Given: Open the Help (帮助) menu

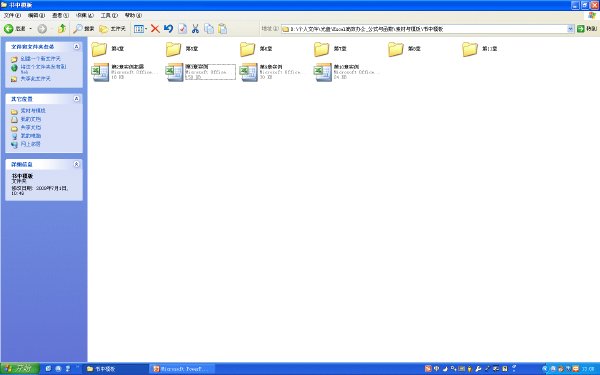Looking at the screenshot, I should click(133, 15).
